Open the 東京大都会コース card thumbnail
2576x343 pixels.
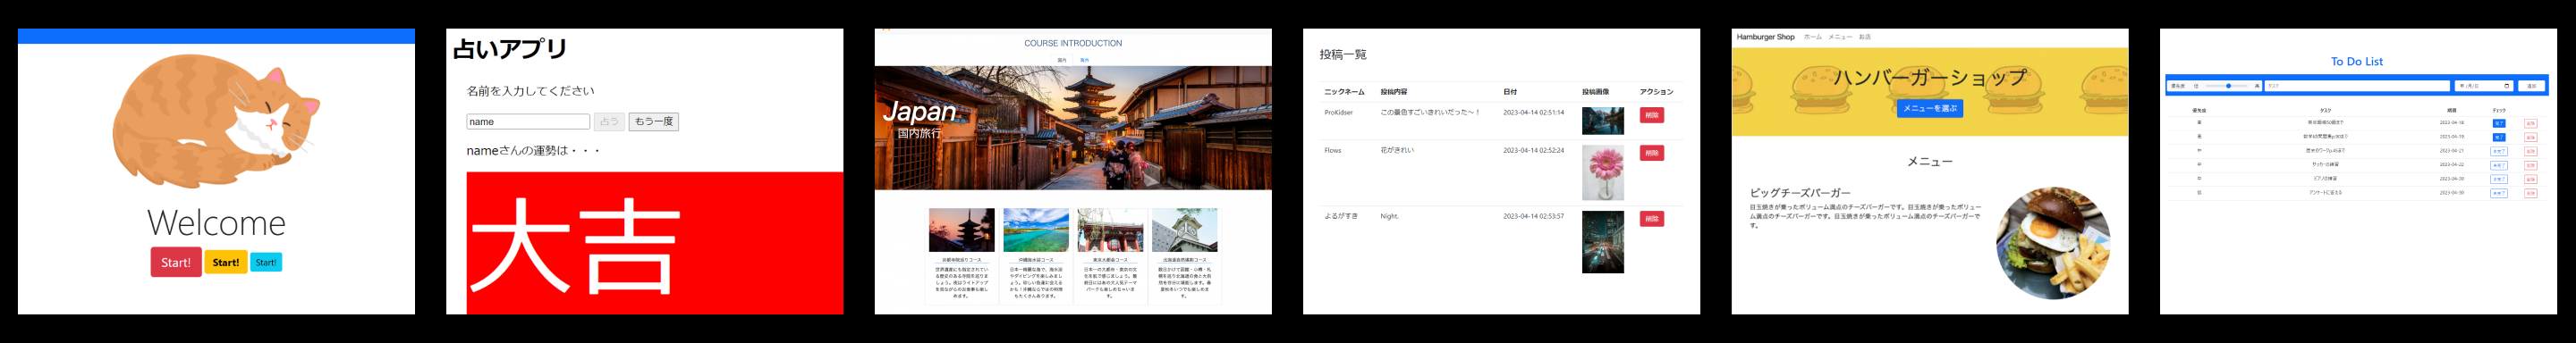point(1110,230)
